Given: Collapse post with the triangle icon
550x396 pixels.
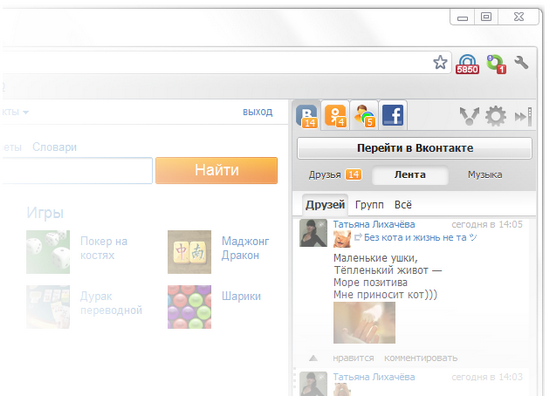Looking at the screenshot, I should 313,358.
